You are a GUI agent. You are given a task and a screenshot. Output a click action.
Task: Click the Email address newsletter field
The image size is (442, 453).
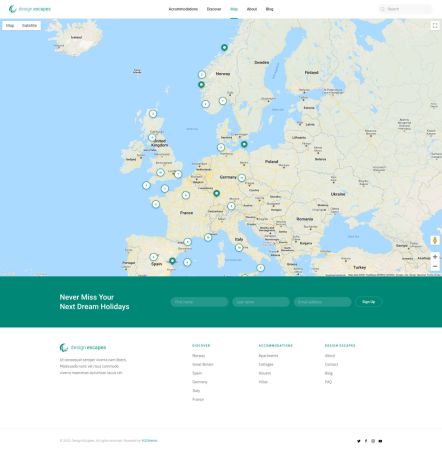(x=322, y=302)
